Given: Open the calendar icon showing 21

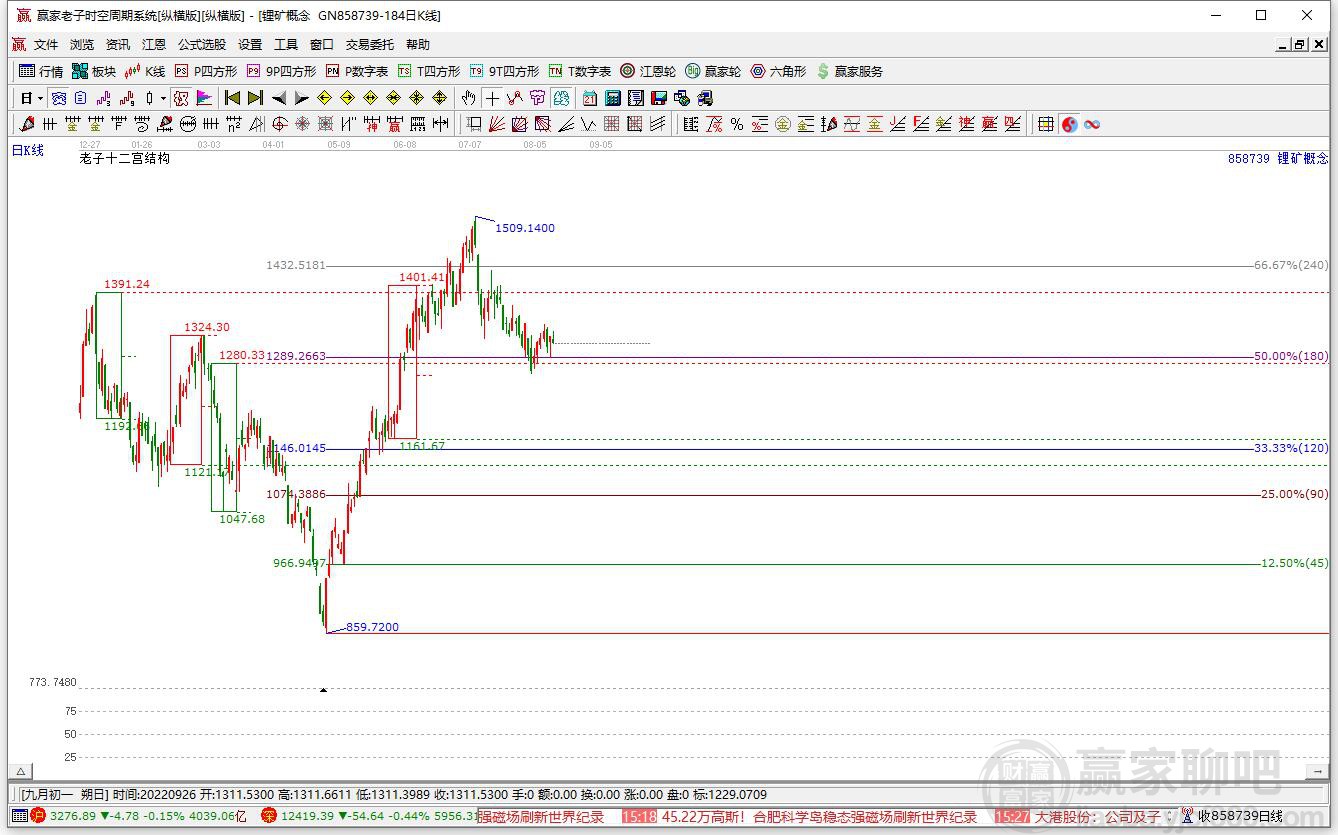Looking at the screenshot, I should pyautogui.click(x=590, y=98).
